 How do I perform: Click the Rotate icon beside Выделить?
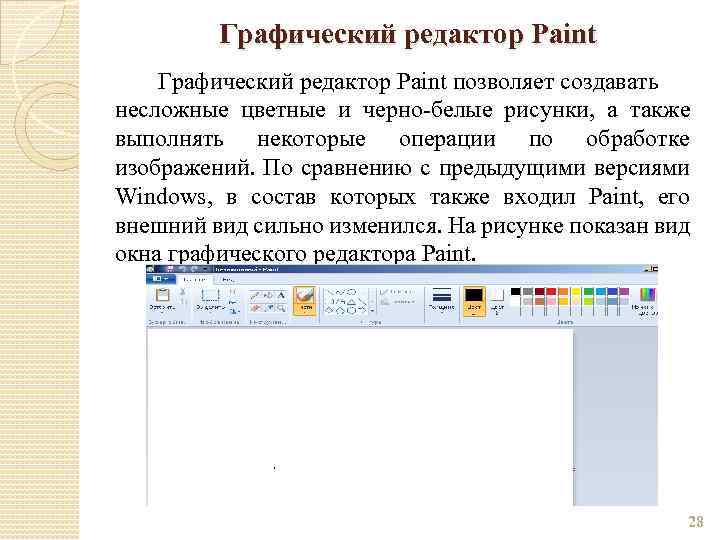234,312
